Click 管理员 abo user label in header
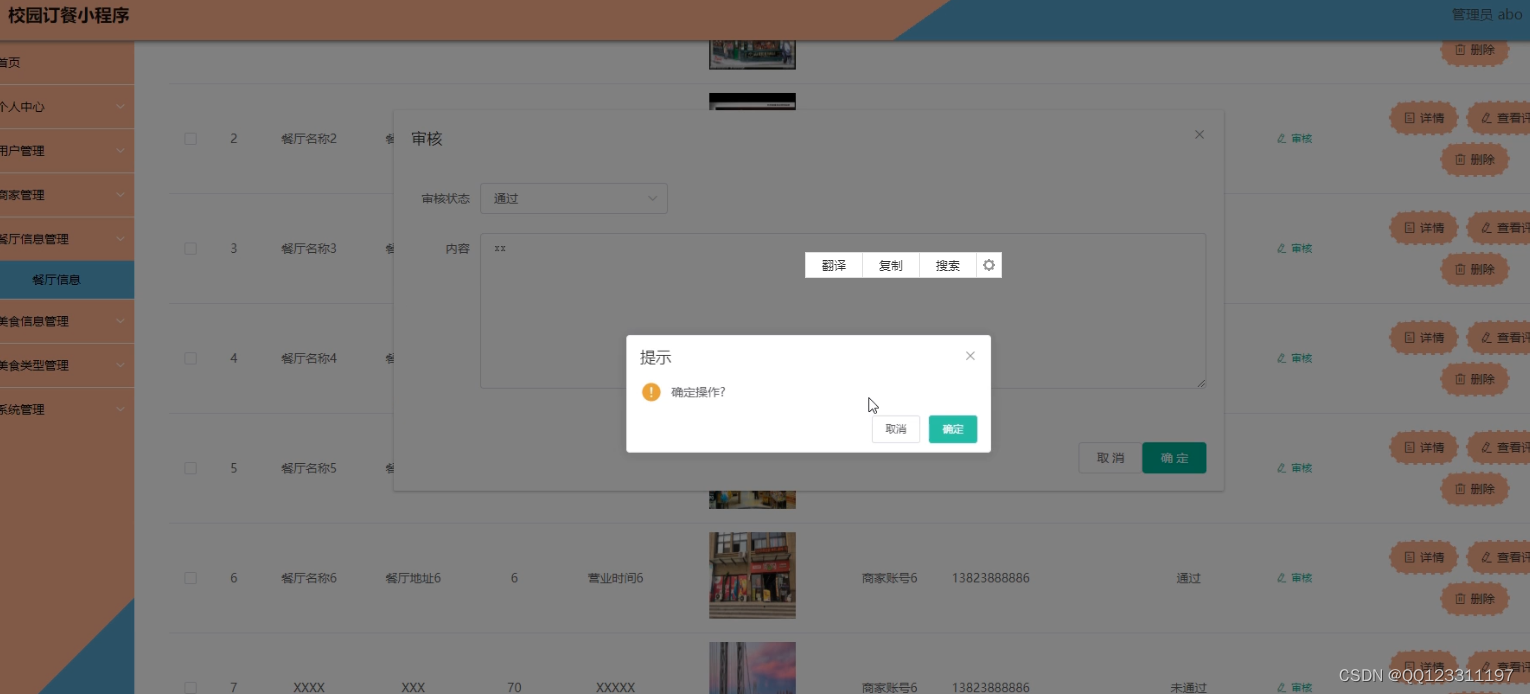The height and width of the screenshot is (694, 1530). point(1486,14)
